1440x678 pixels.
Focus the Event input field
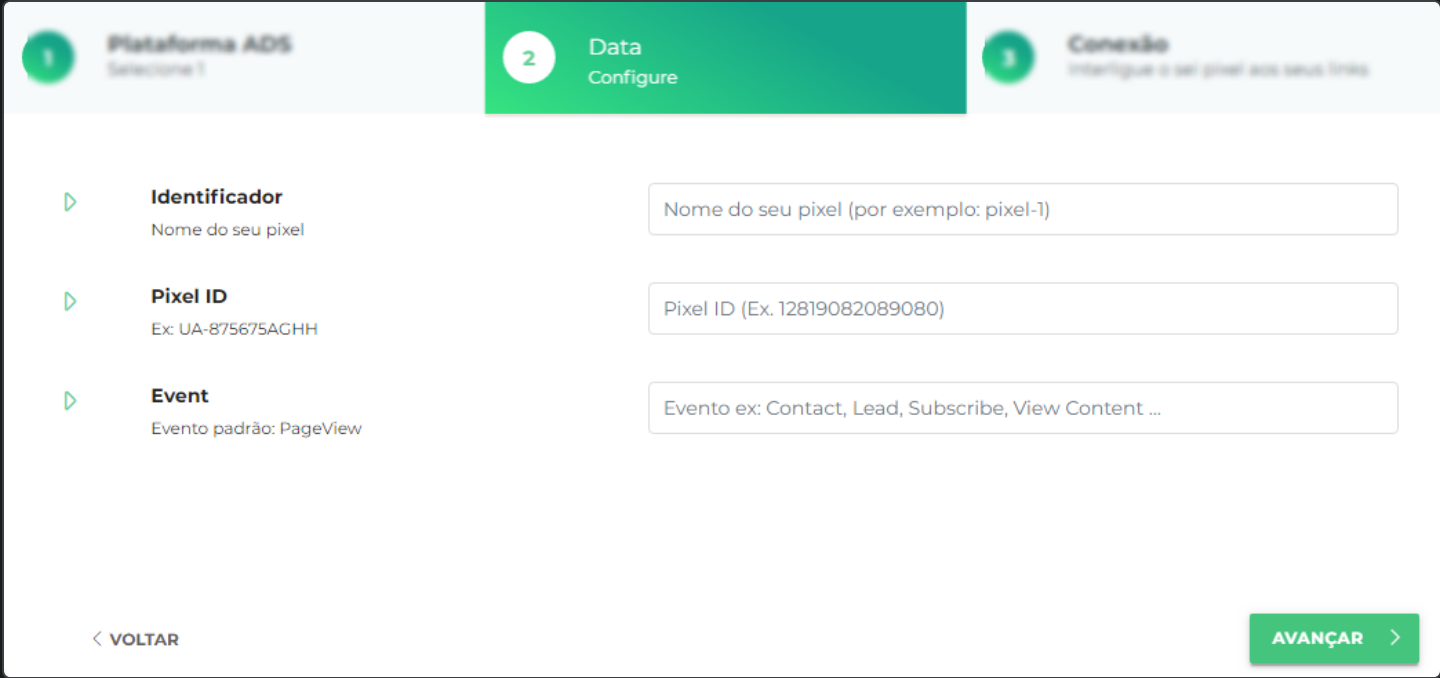click(1022, 407)
